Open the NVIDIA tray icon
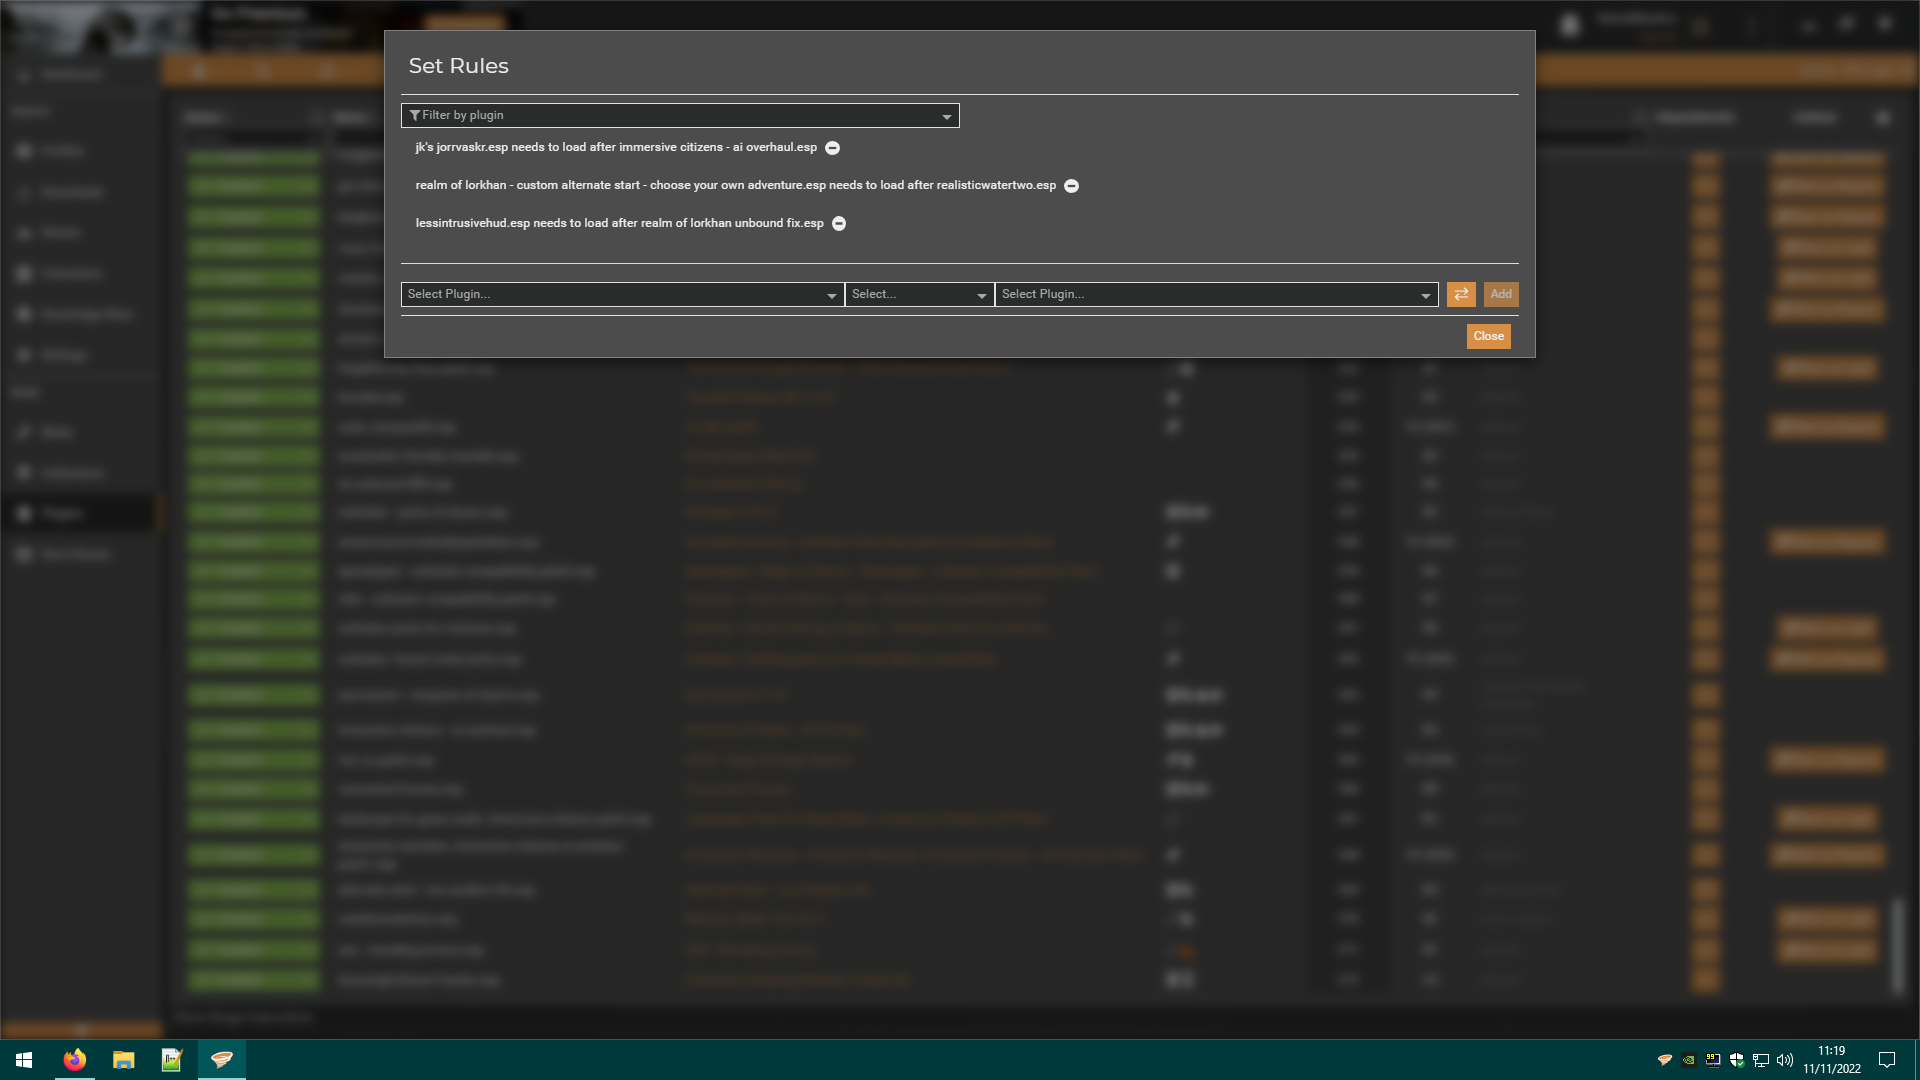 [1689, 1060]
